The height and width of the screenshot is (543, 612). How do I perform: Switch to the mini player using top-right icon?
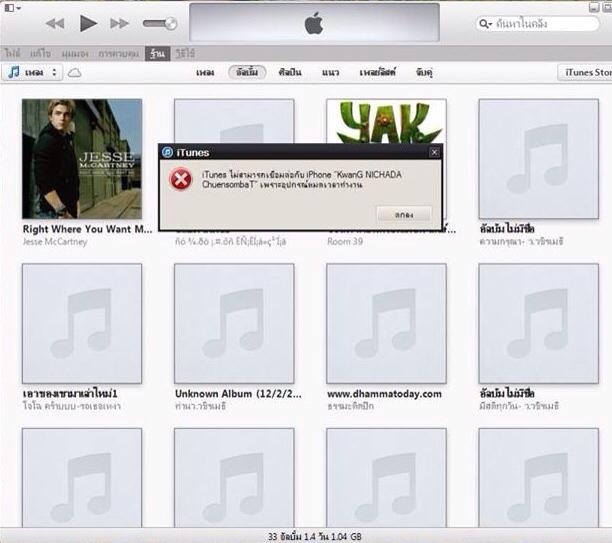594,7
